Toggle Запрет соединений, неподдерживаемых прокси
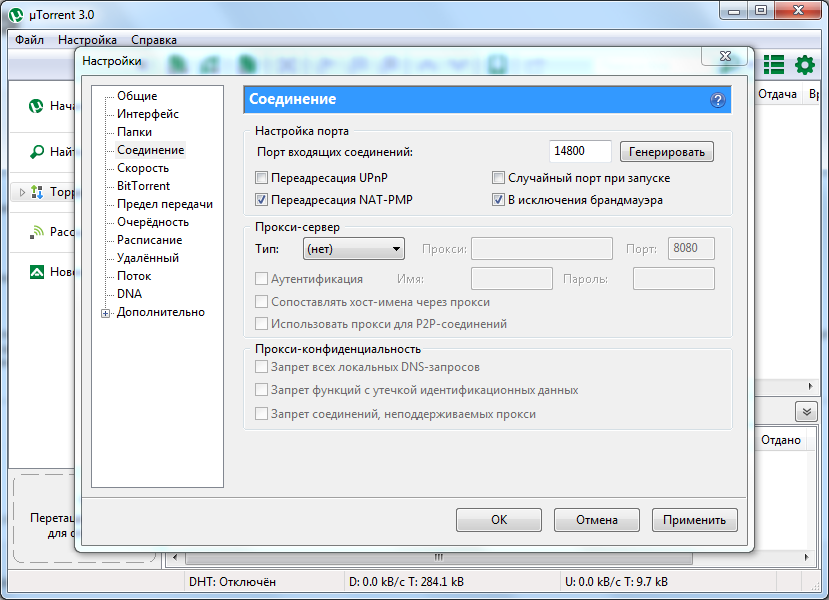 [x=261, y=413]
